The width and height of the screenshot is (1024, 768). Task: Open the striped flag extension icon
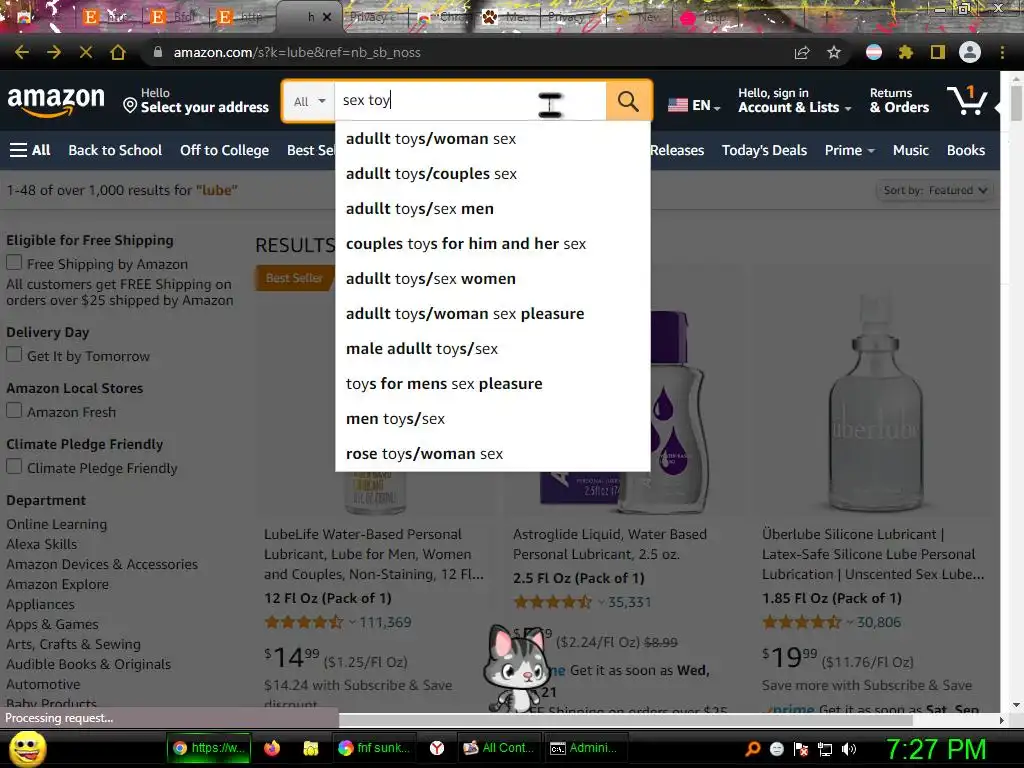click(x=874, y=52)
